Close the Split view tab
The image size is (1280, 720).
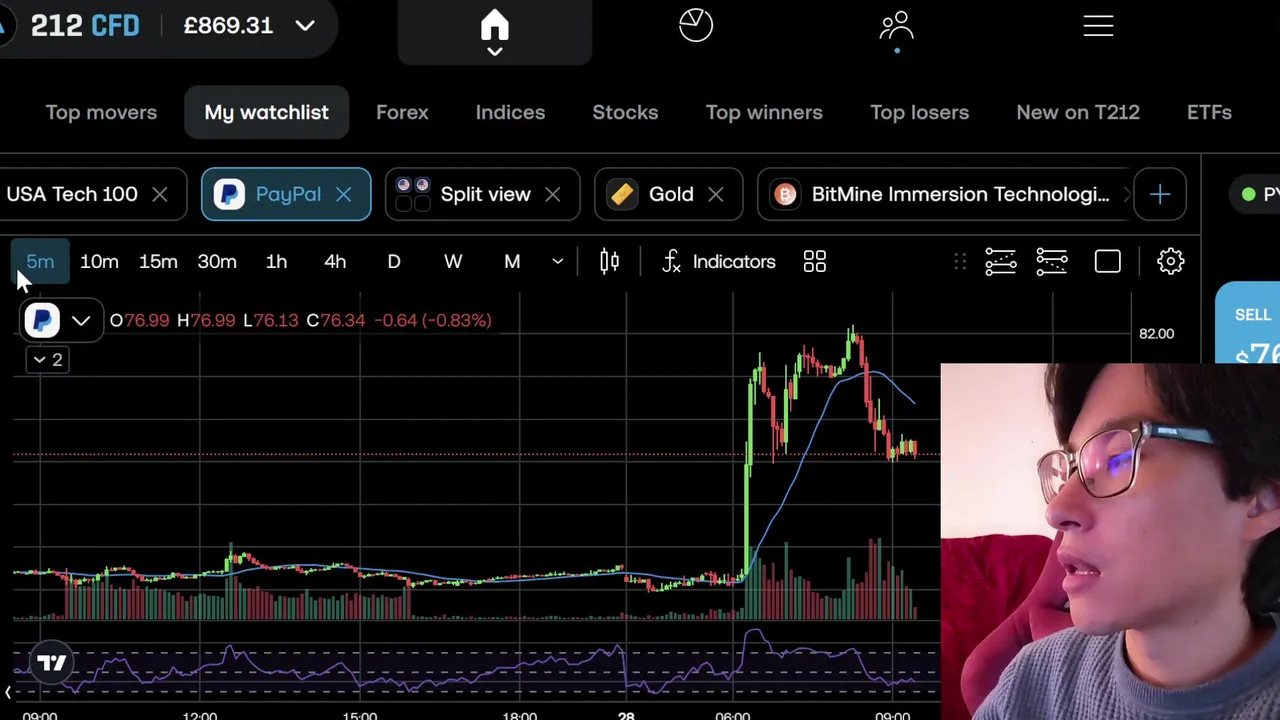click(552, 194)
